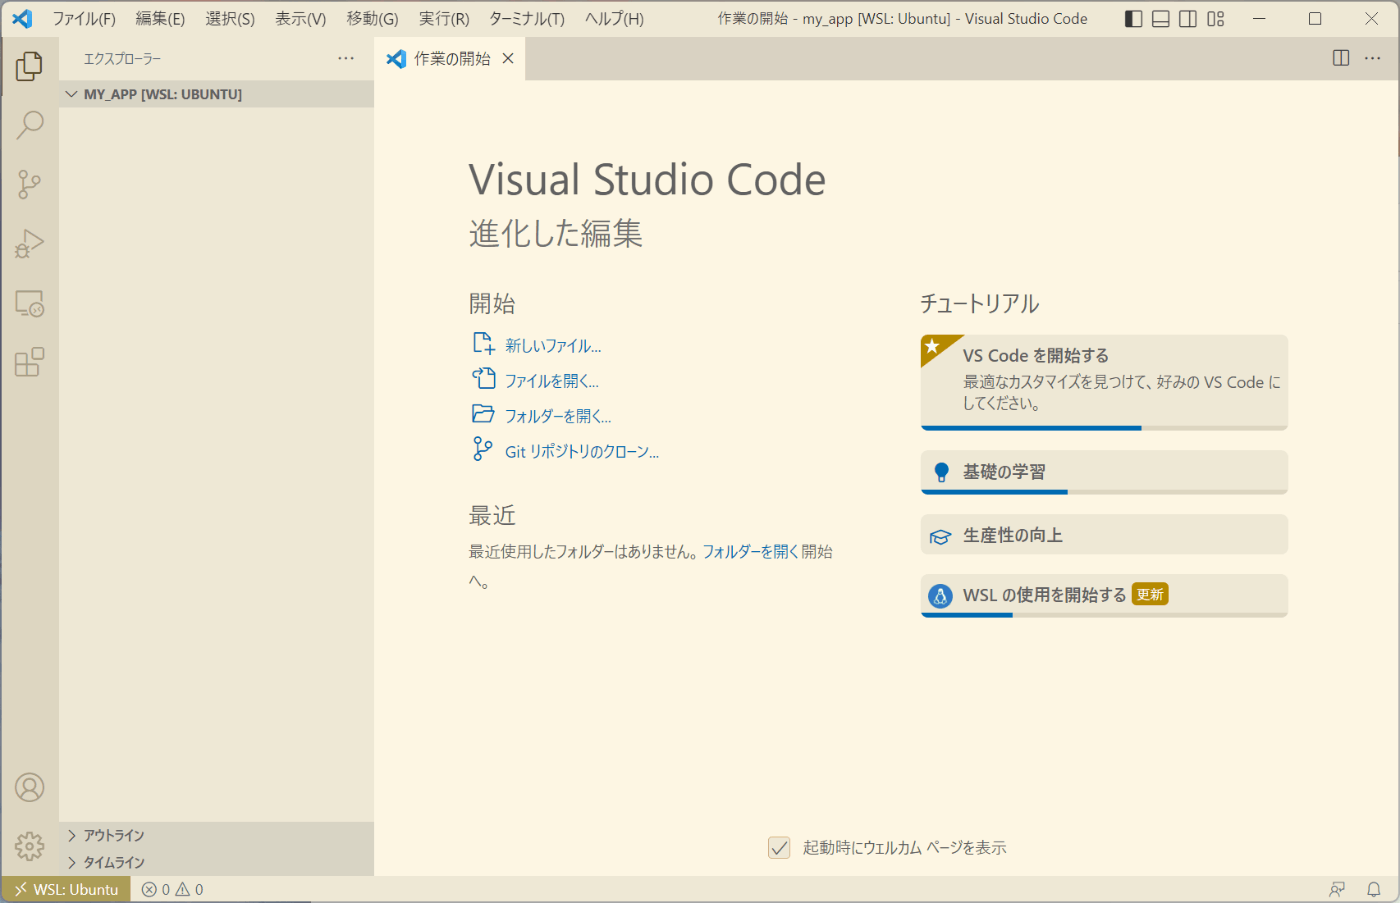1400x903 pixels.
Task: Click the VS Code logo in title bar
Action: 22,19
